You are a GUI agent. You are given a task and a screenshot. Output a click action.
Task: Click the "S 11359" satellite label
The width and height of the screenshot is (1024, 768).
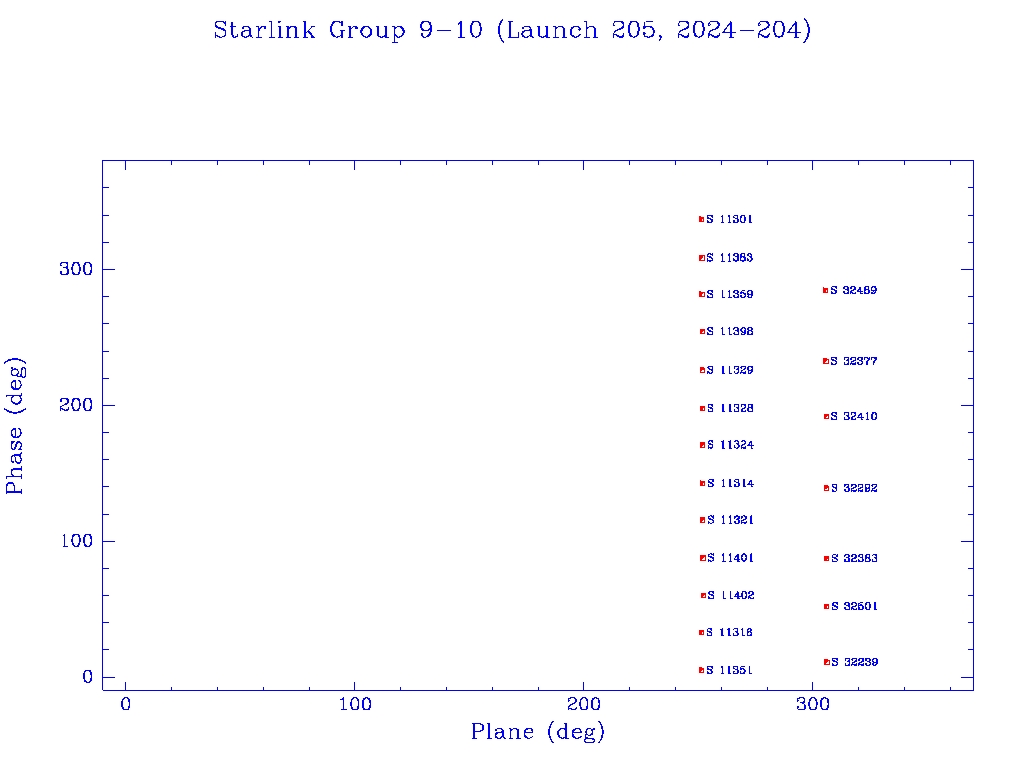(x=729, y=295)
